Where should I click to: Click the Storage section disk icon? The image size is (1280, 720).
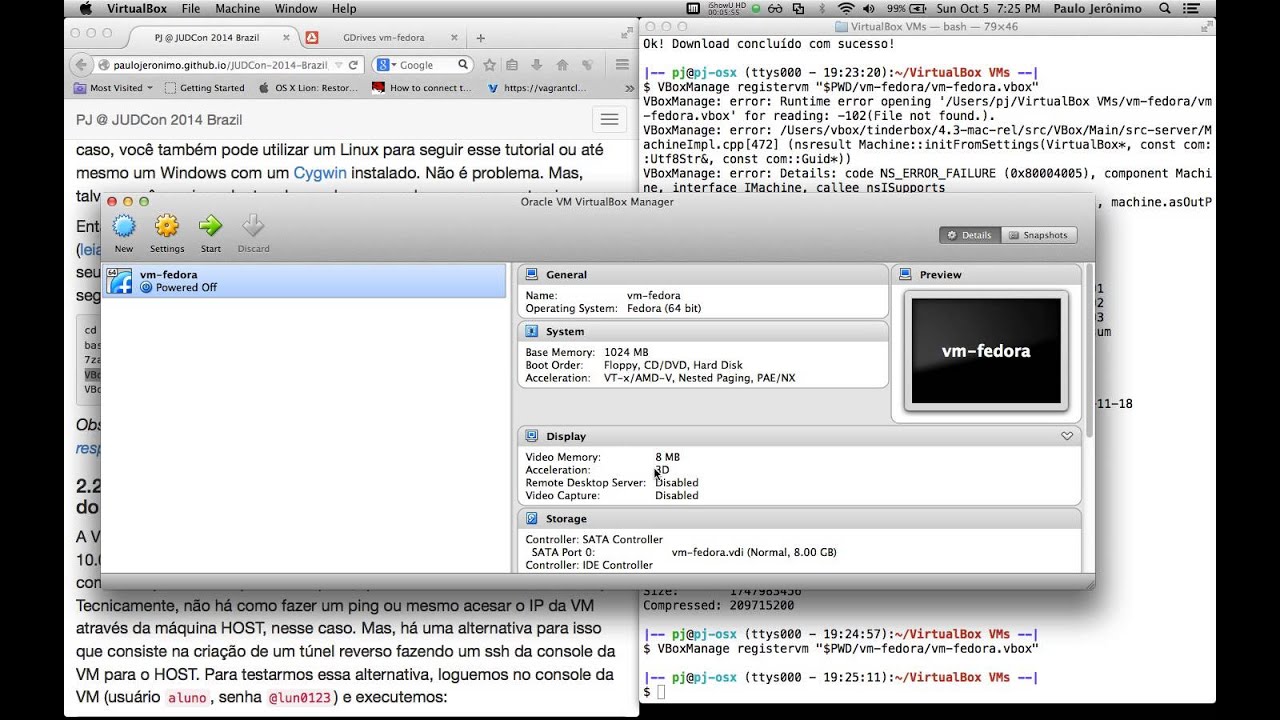[532, 519]
